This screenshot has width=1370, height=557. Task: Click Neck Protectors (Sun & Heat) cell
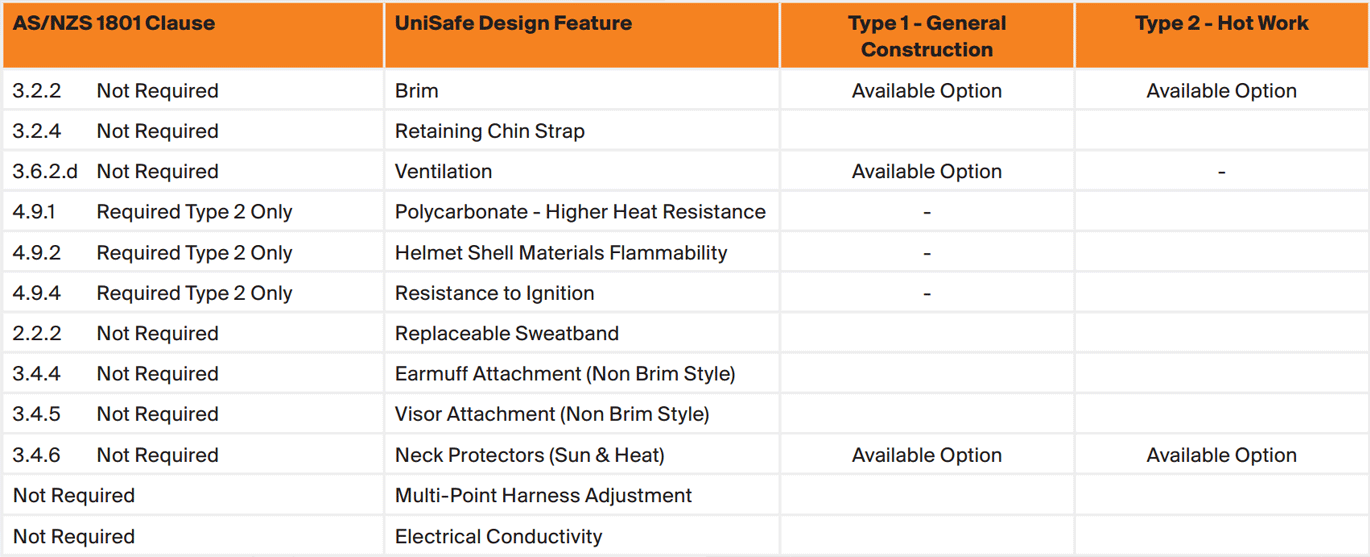582,455
